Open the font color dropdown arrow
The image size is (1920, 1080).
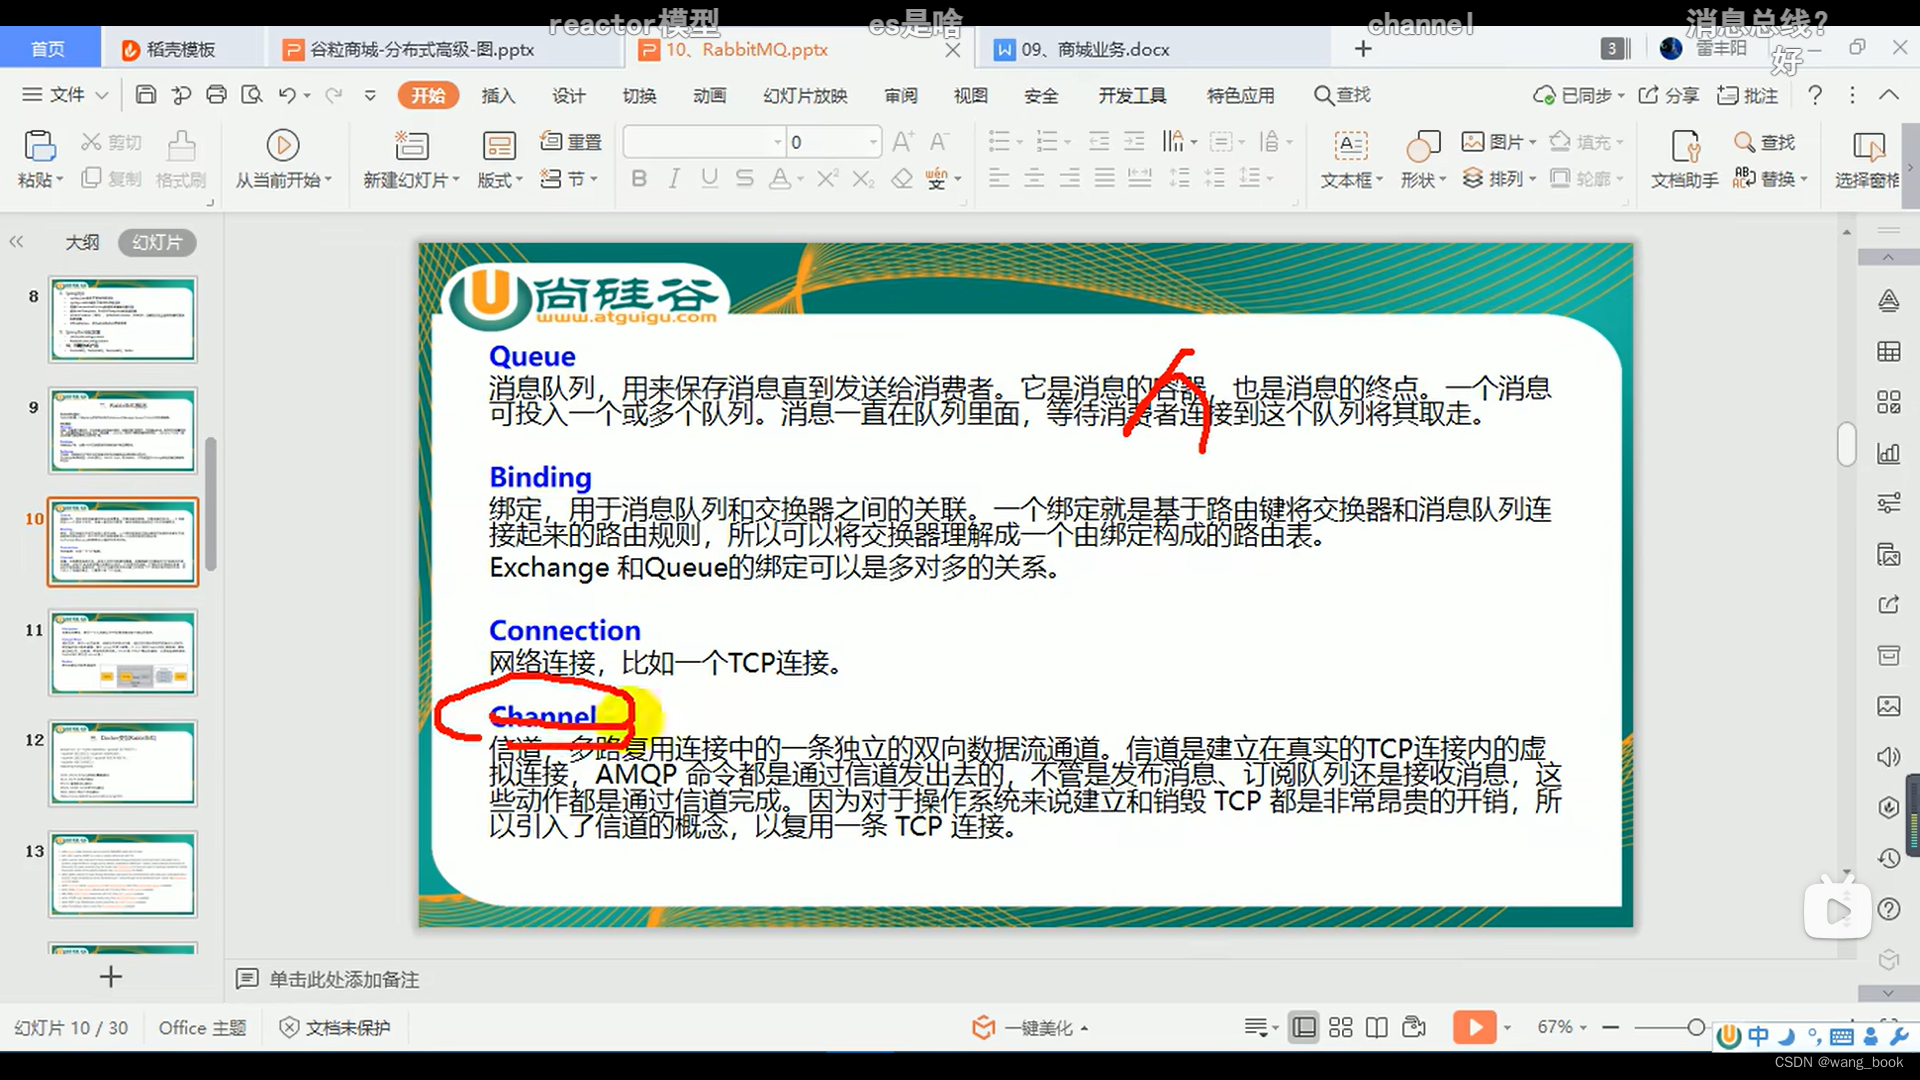[800, 179]
